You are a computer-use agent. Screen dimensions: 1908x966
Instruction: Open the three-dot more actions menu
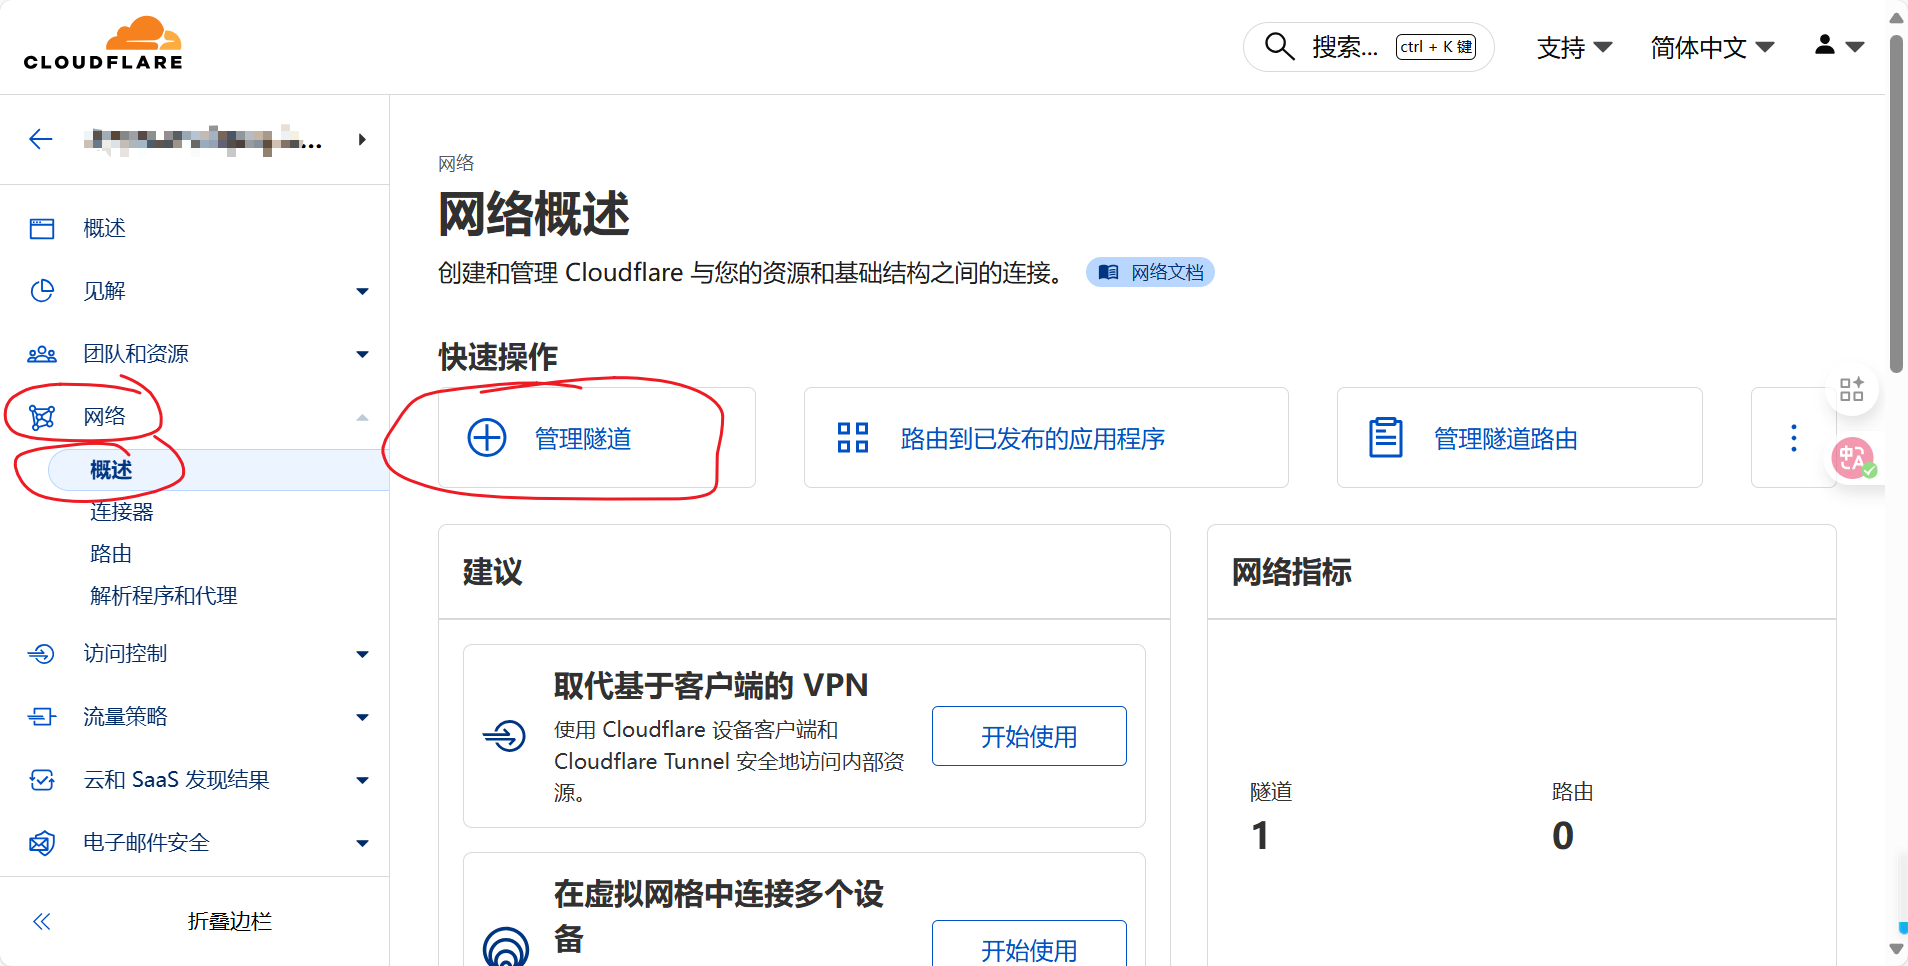pos(1794,438)
